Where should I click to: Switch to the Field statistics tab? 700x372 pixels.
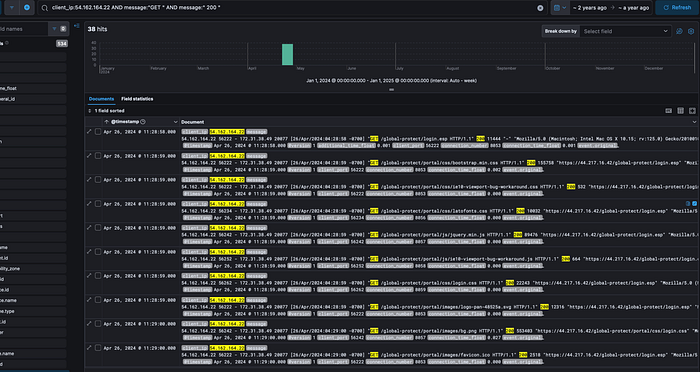(x=137, y=99)
